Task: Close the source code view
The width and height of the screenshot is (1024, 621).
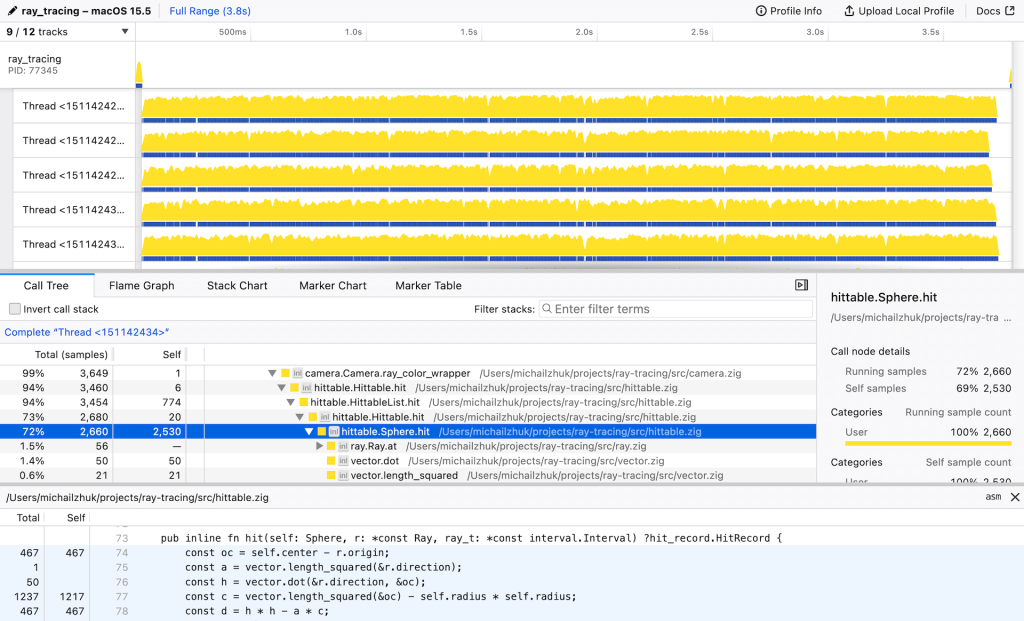Action: [1015, 497]
